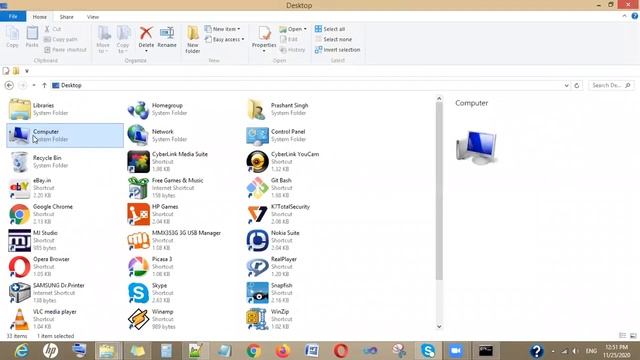Click the taskbar volume speaker icon
Screen dimensions: 640x360
coord(575,351)
